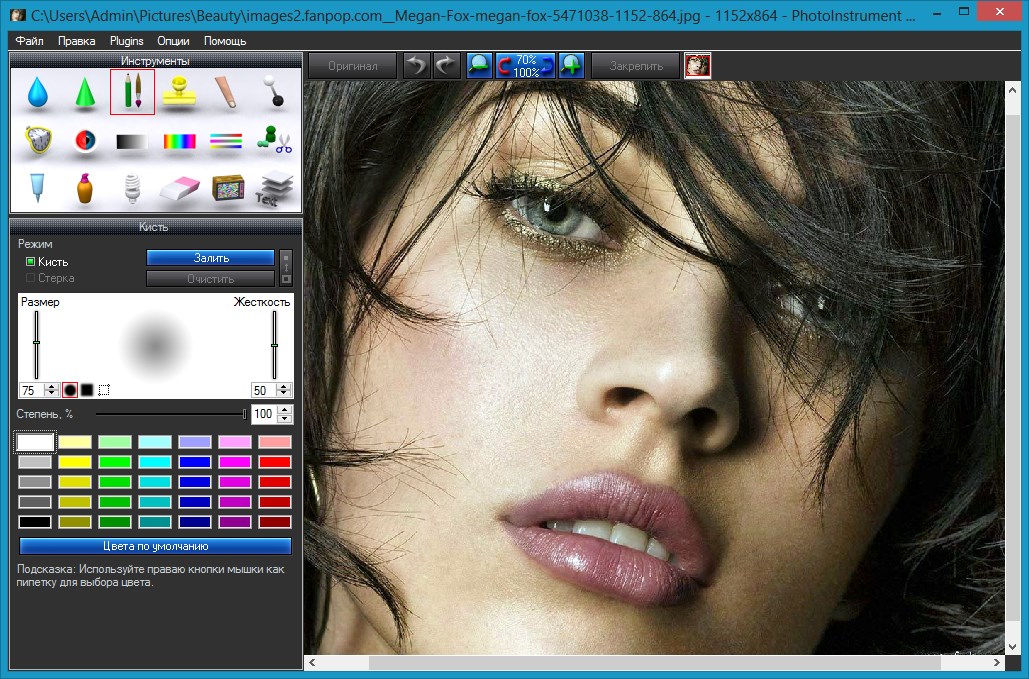Open the Text layers tool

pos(274,188)
